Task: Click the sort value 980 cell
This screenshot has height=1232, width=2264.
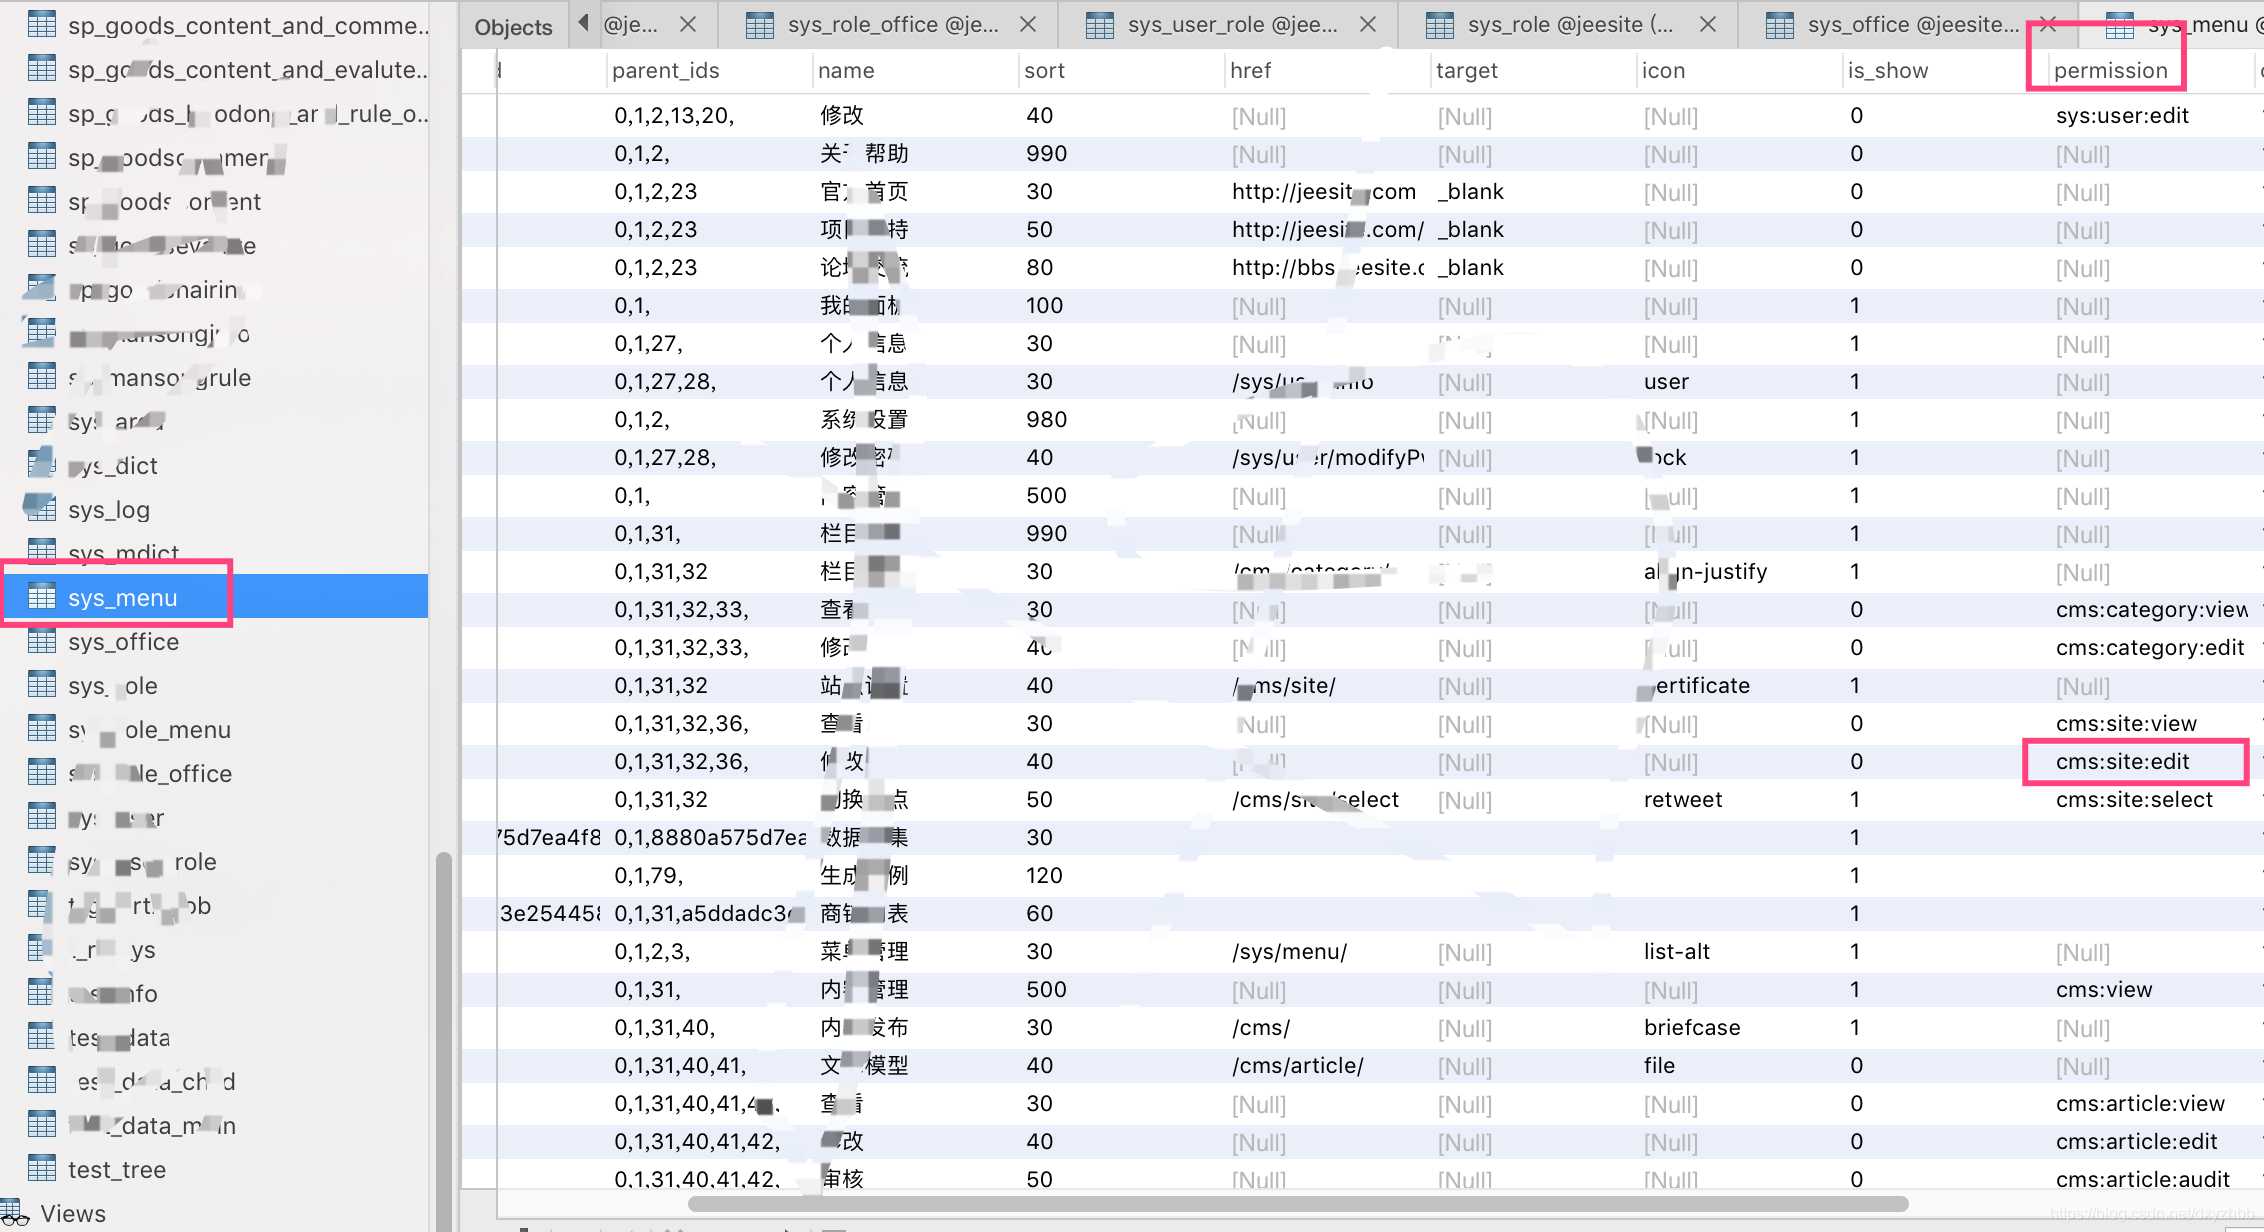Action: (1120, 419)
